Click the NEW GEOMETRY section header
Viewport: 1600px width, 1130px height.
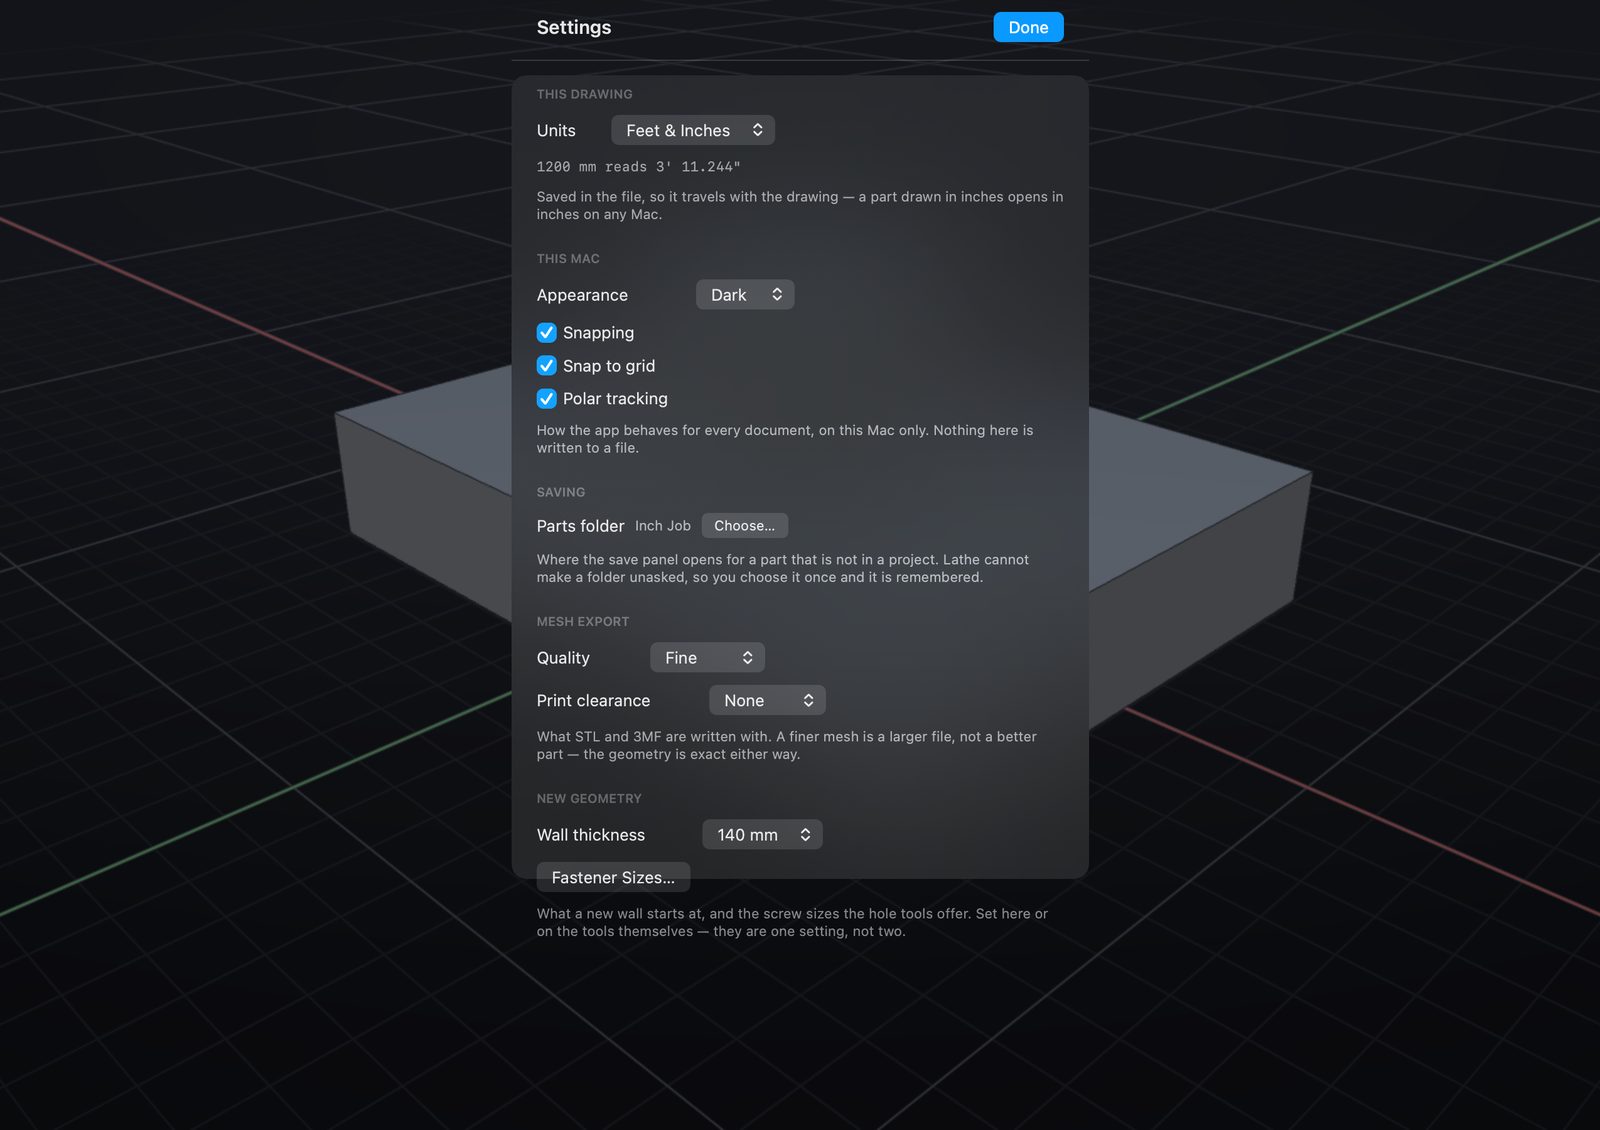click(x=589, y=799)
